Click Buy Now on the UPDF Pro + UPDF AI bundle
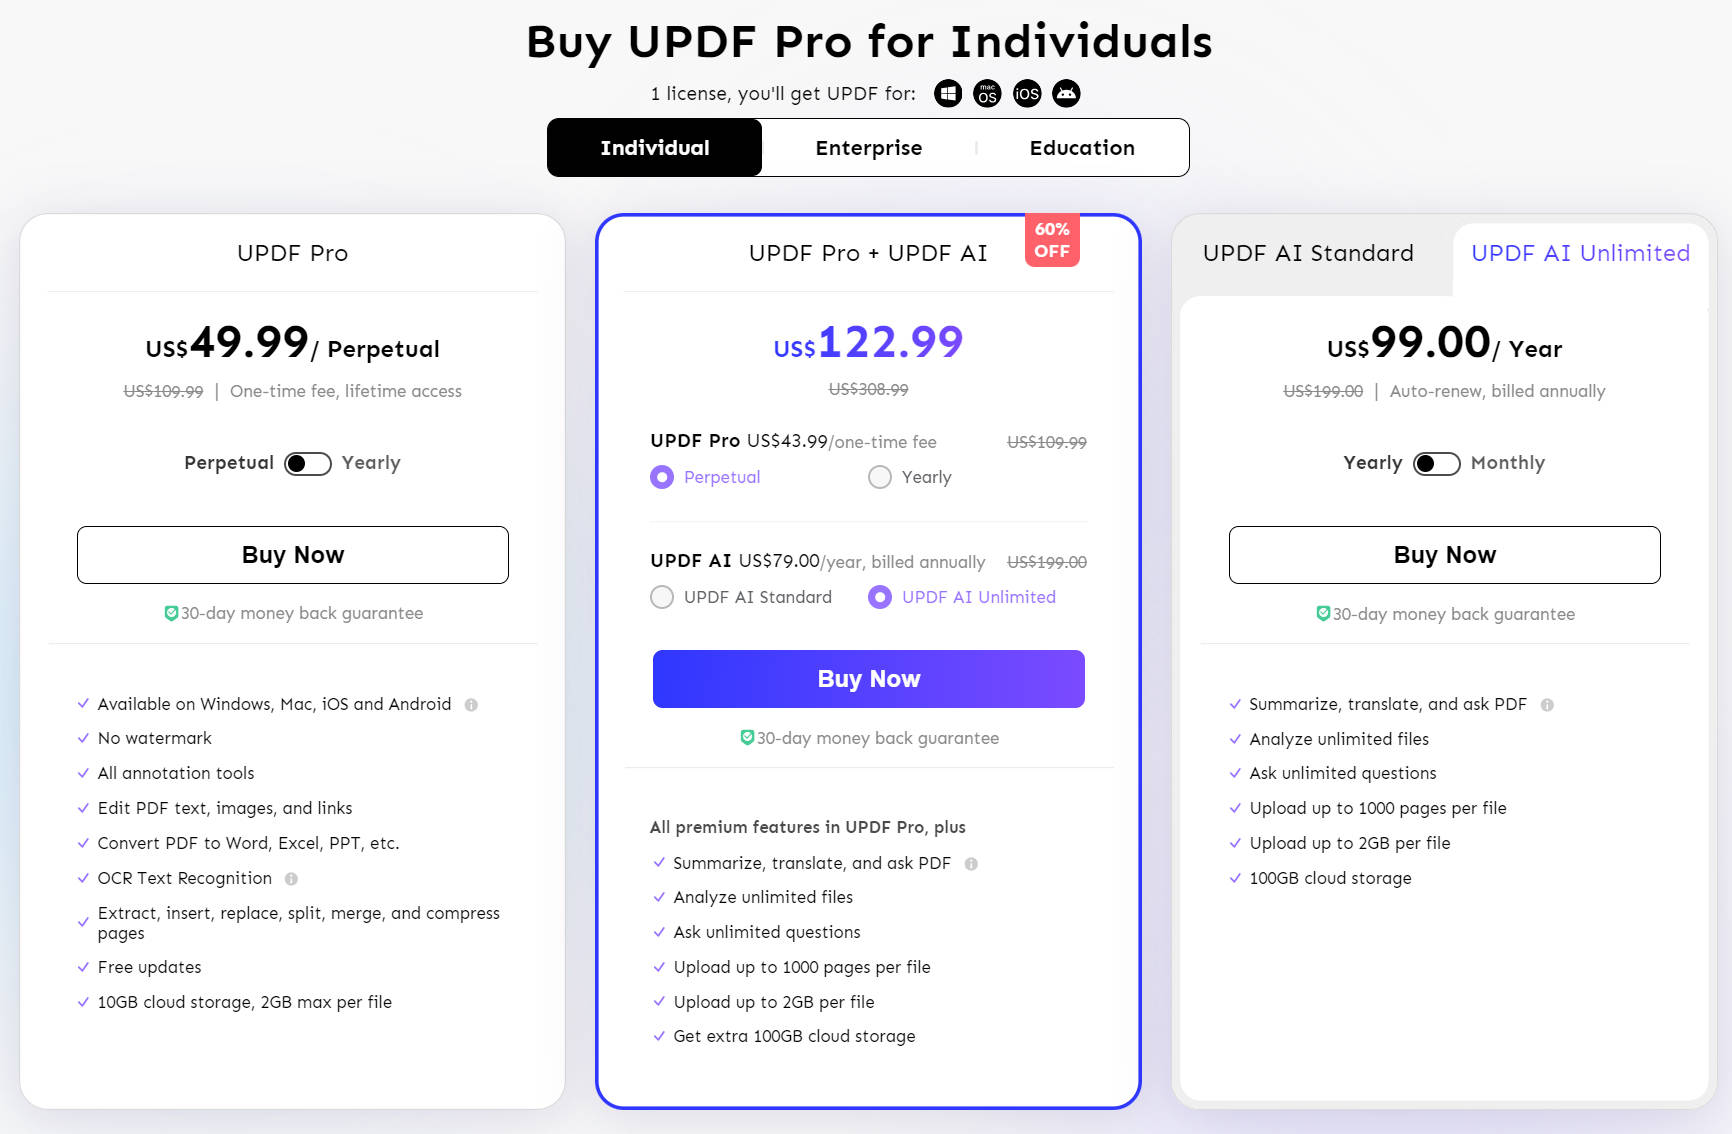 [x=868, y=678]
